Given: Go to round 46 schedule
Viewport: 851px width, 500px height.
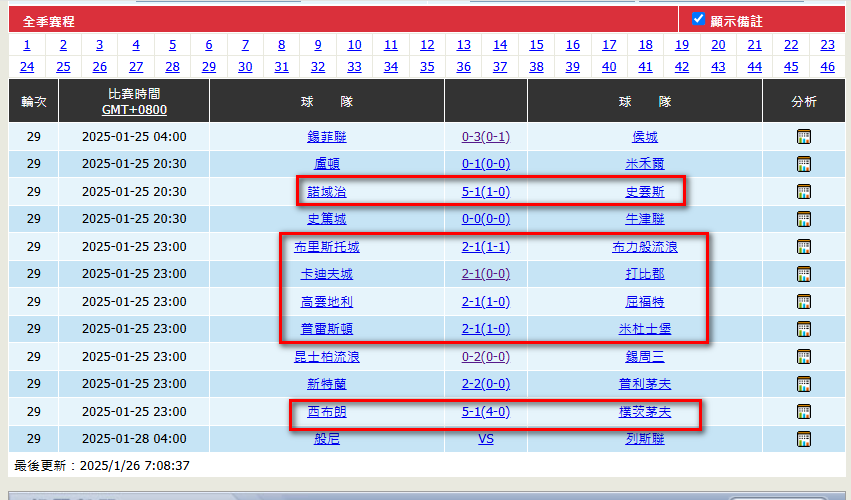Looking at the screenshot, I should [x=827, y=67].
